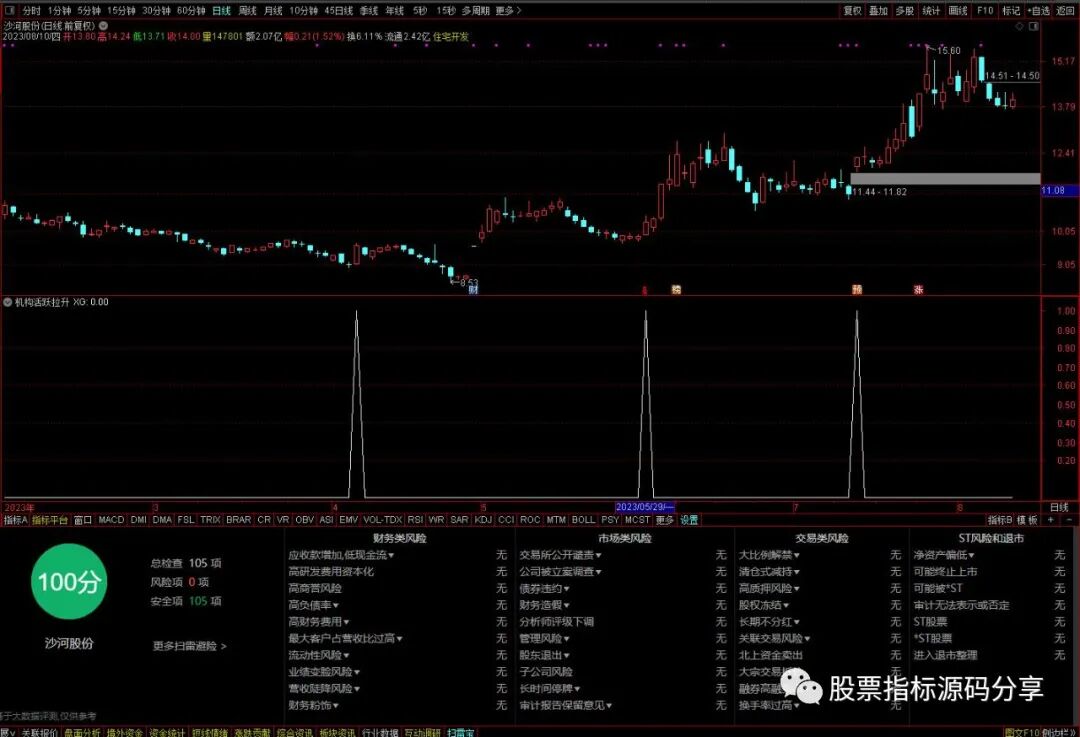Click the 返回 button
Image resolution: width=1080 pixels, height=737 pixels.
[x=1065, y=10]
